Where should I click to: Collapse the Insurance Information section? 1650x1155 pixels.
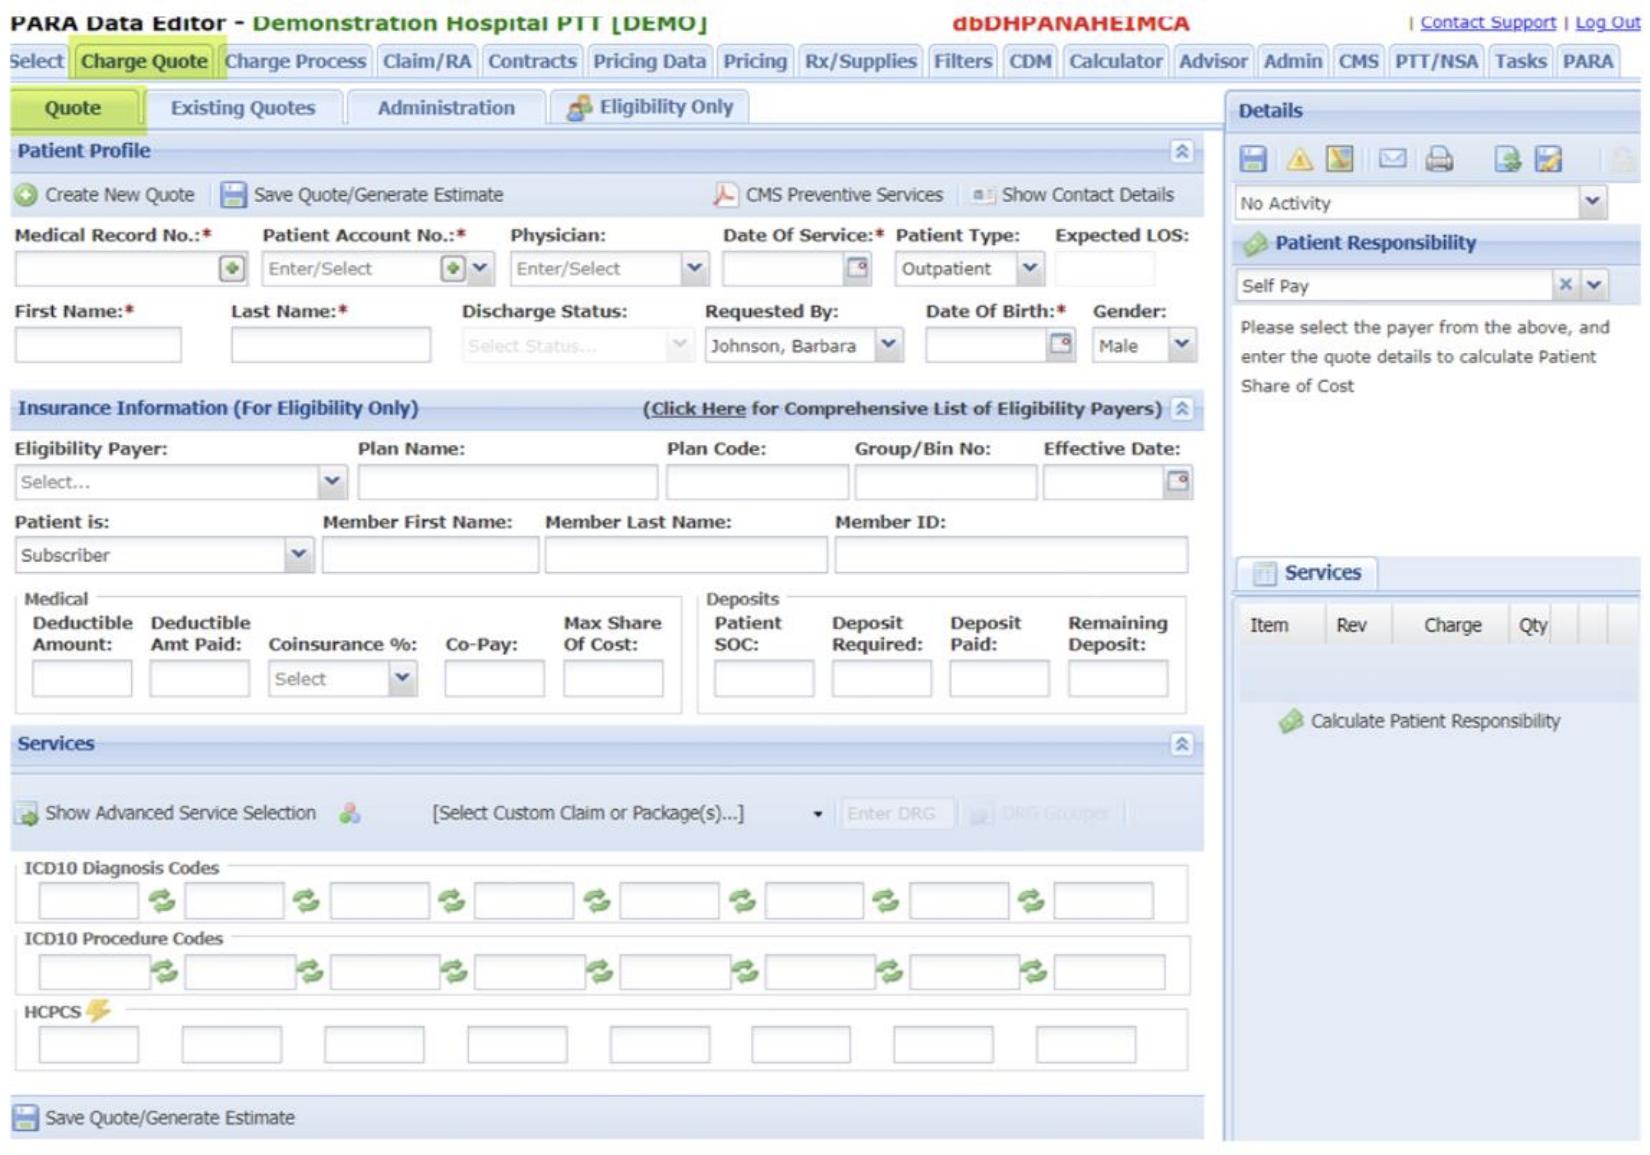pos(1182,409)
